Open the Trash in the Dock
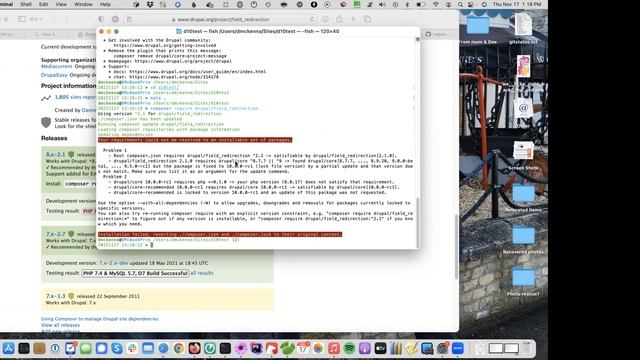This screenshot has width=640, height=360. (x=528, y=348)
